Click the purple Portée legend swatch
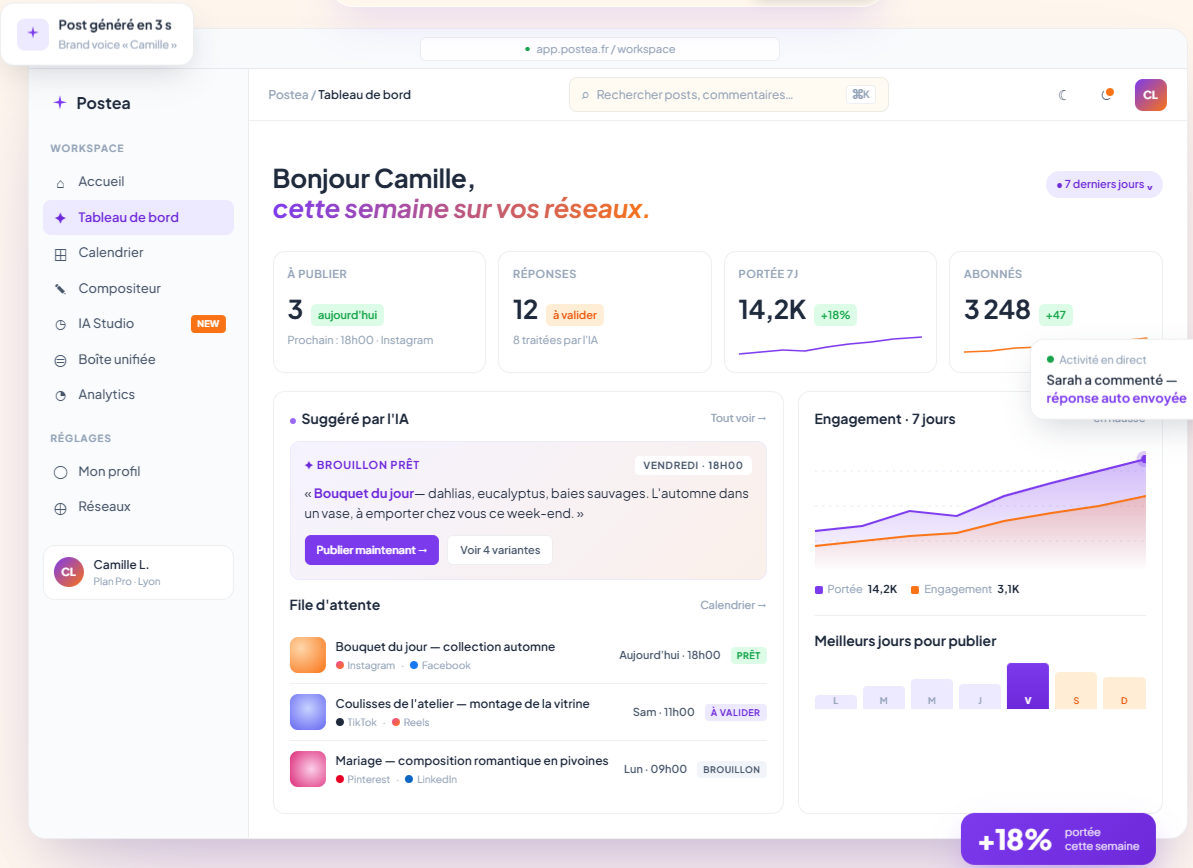1193x868 pixels. pos(819,590)
